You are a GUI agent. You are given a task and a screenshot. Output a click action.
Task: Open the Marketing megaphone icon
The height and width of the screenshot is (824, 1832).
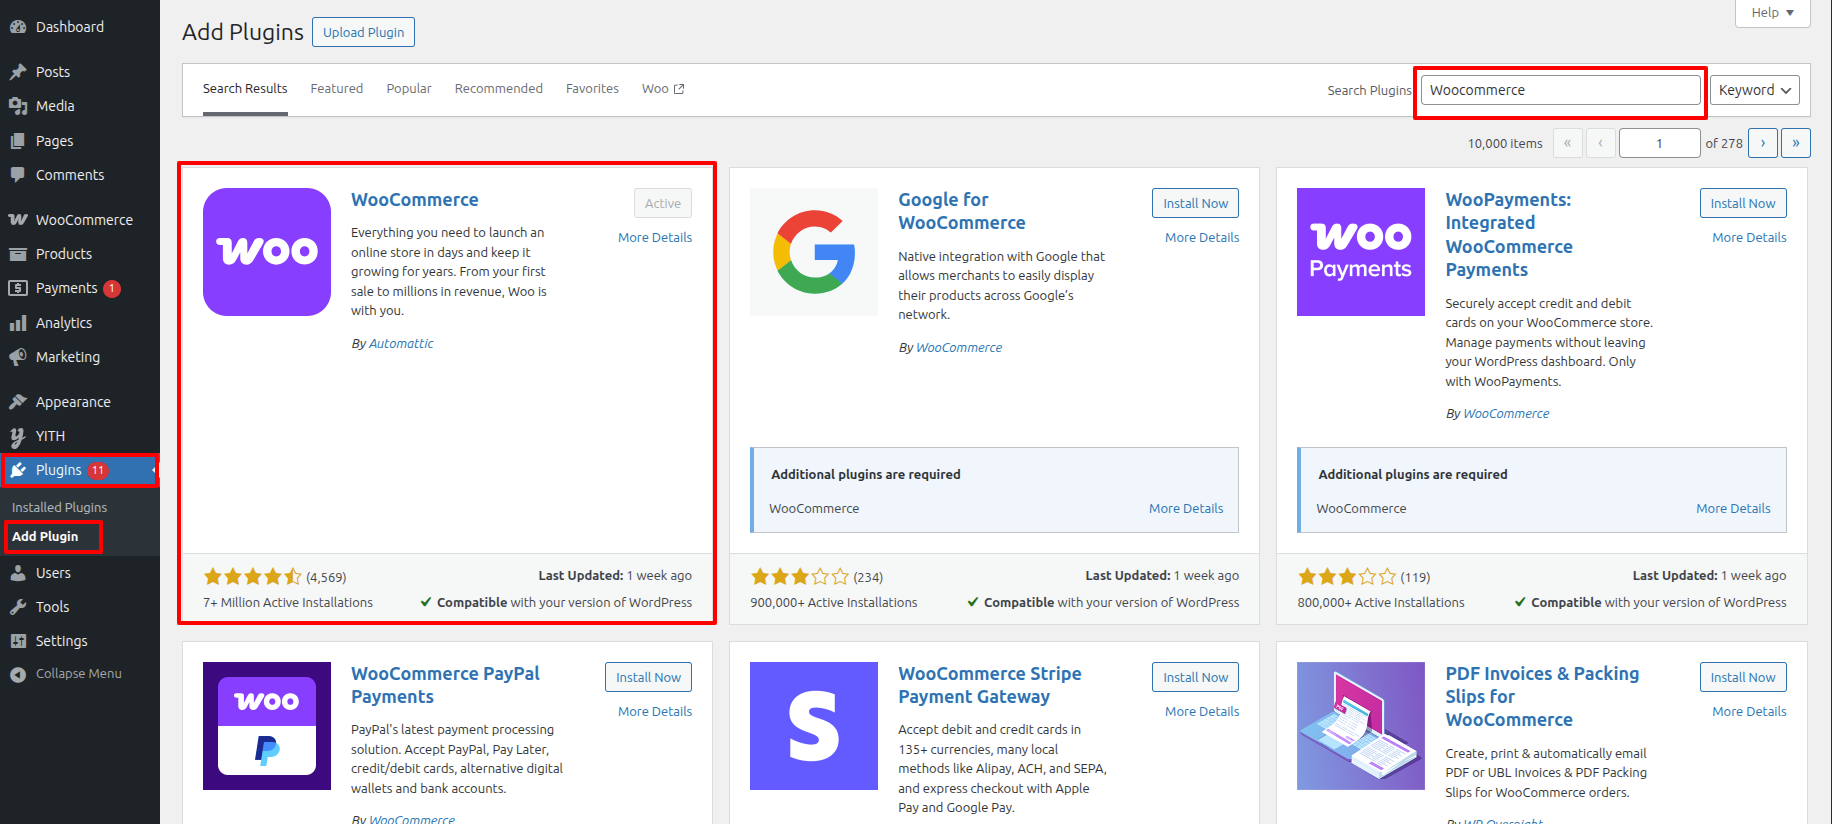[x=18, y=357]
